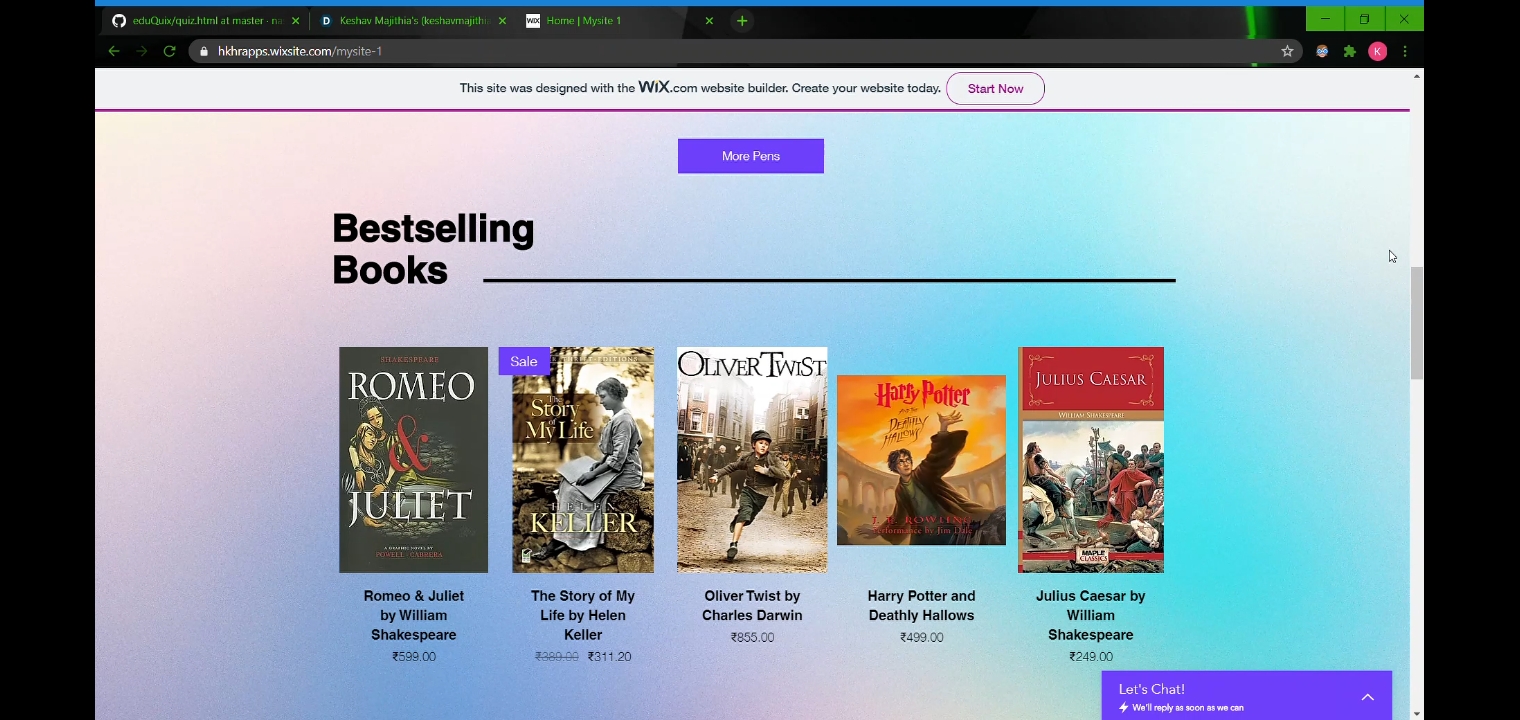Open the Let's Chat box
The width and height of the screenshot is (1520, 720).
pos(1247,696)
